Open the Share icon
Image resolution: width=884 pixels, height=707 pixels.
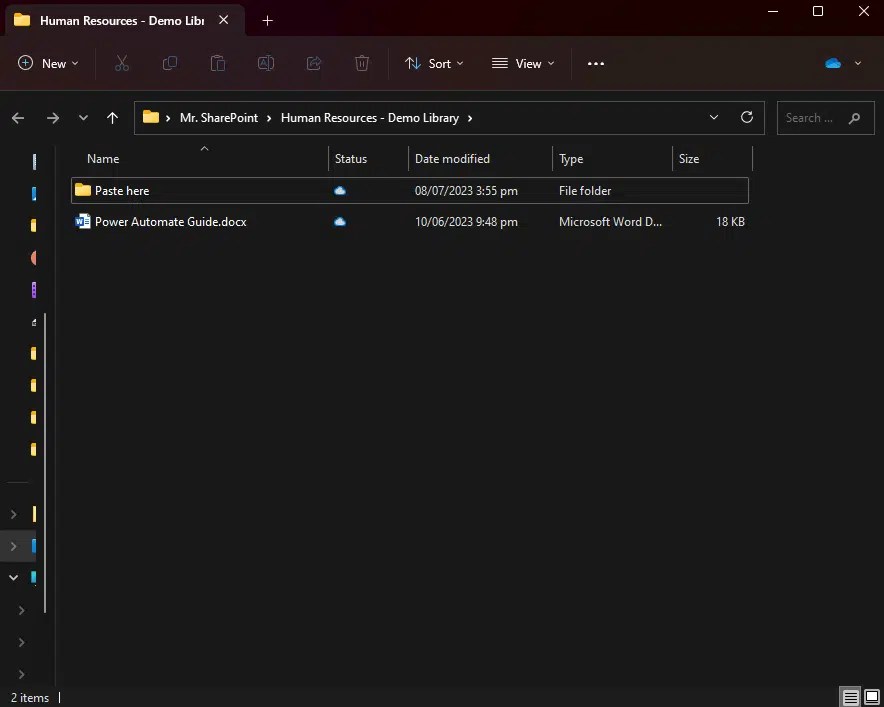pyautogui.click(x=314, y=63)
